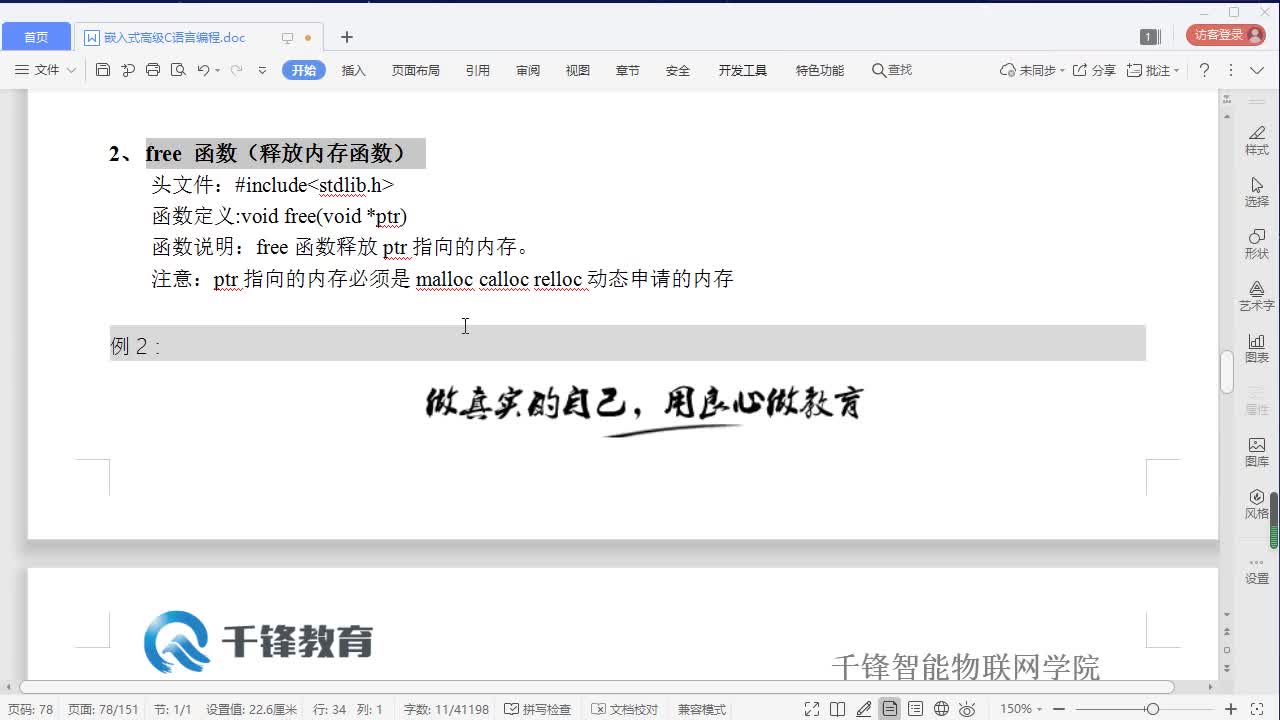Click the zoom out minus button
1280x720 pixels.
pyautogui.click(x=1058, y=709)
